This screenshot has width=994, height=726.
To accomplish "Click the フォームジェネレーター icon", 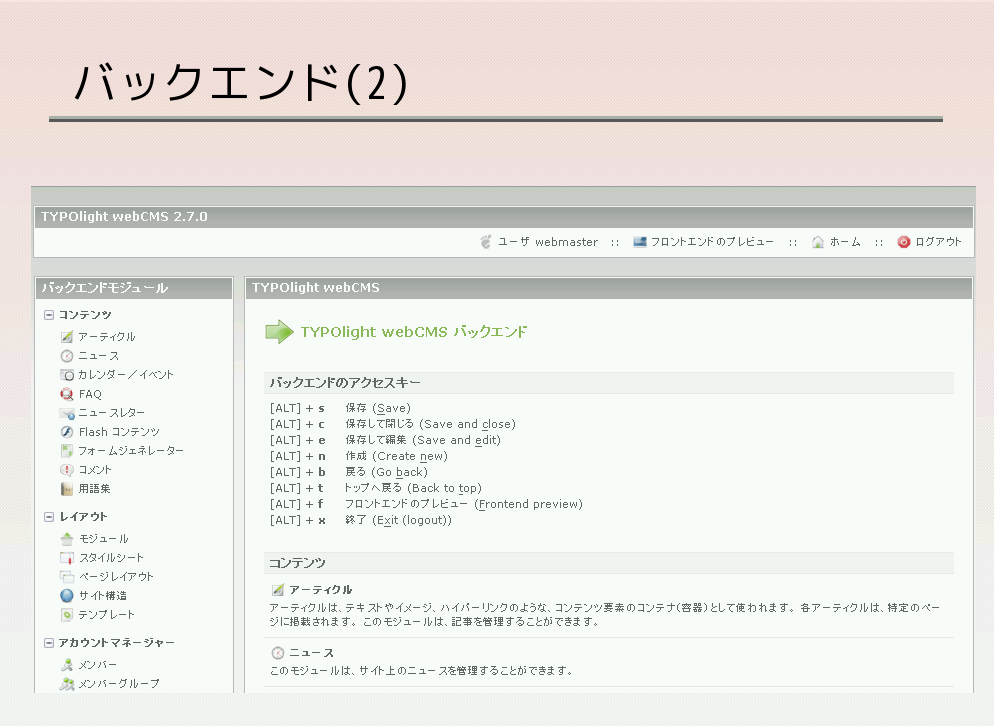I will (67, 451).
